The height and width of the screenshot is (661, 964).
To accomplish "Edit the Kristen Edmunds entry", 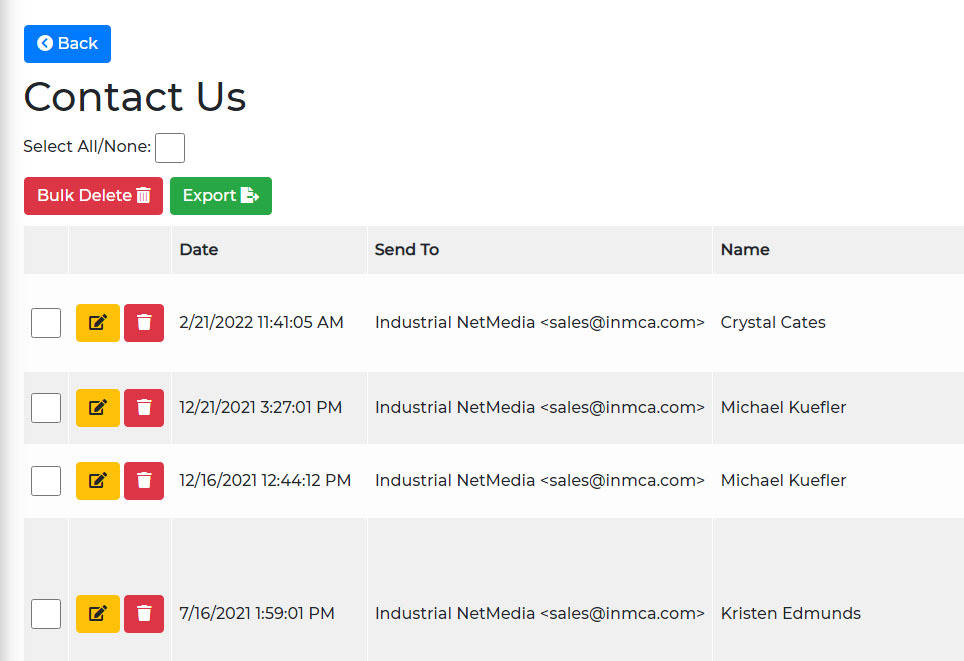I will (98, 614).
